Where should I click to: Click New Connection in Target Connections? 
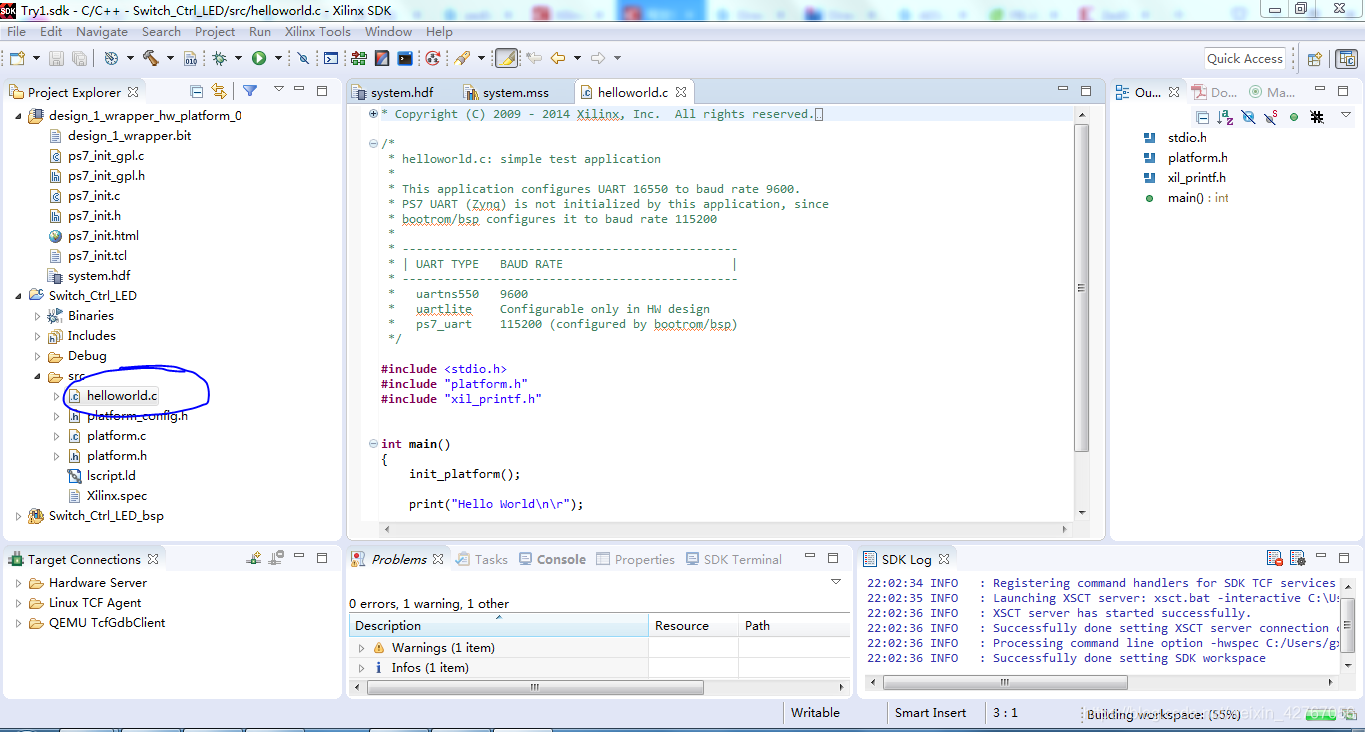256,558
